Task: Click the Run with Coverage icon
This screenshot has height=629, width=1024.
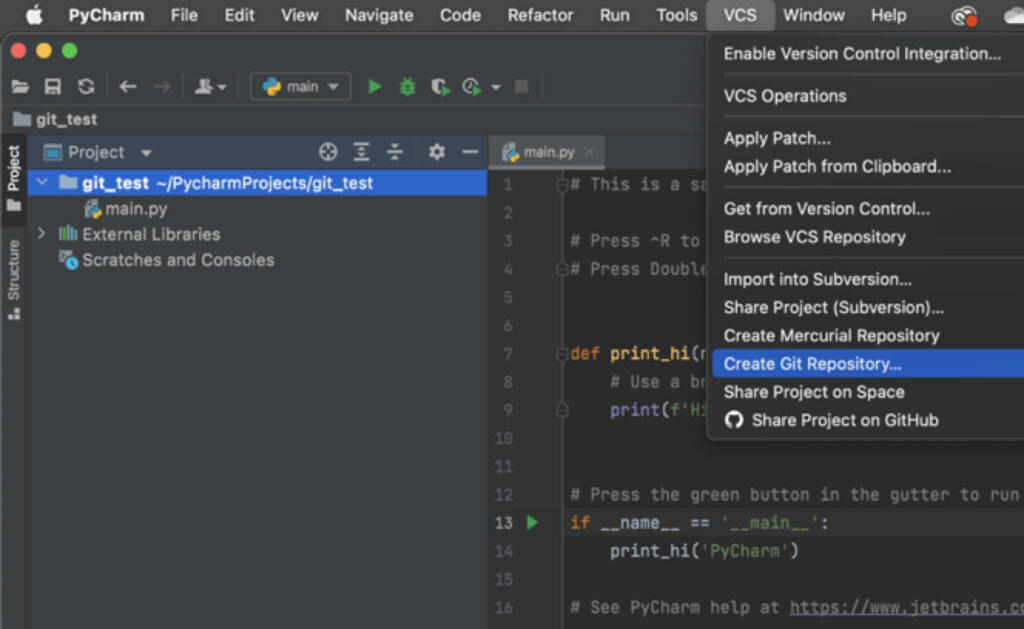Action: 441,86
